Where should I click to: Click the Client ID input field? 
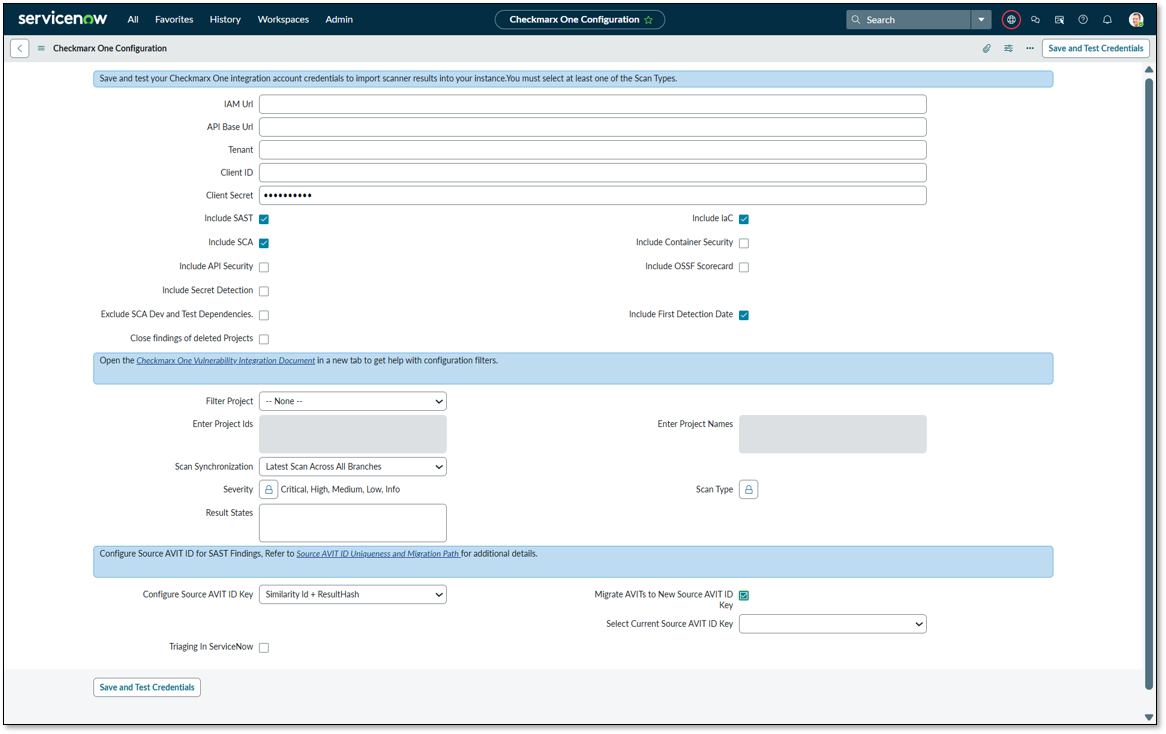pyautogui.click(x=593, y=173)
